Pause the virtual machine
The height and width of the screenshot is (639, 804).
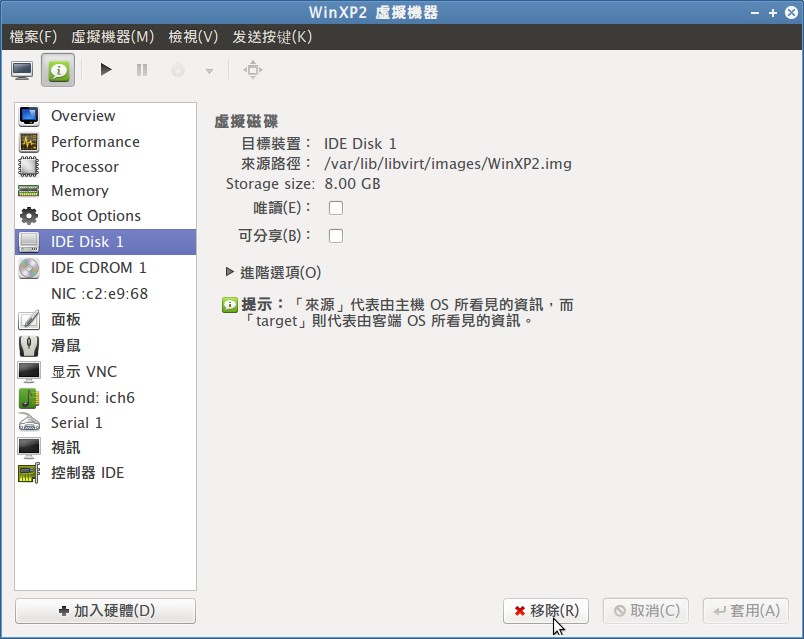pos(142,70)
